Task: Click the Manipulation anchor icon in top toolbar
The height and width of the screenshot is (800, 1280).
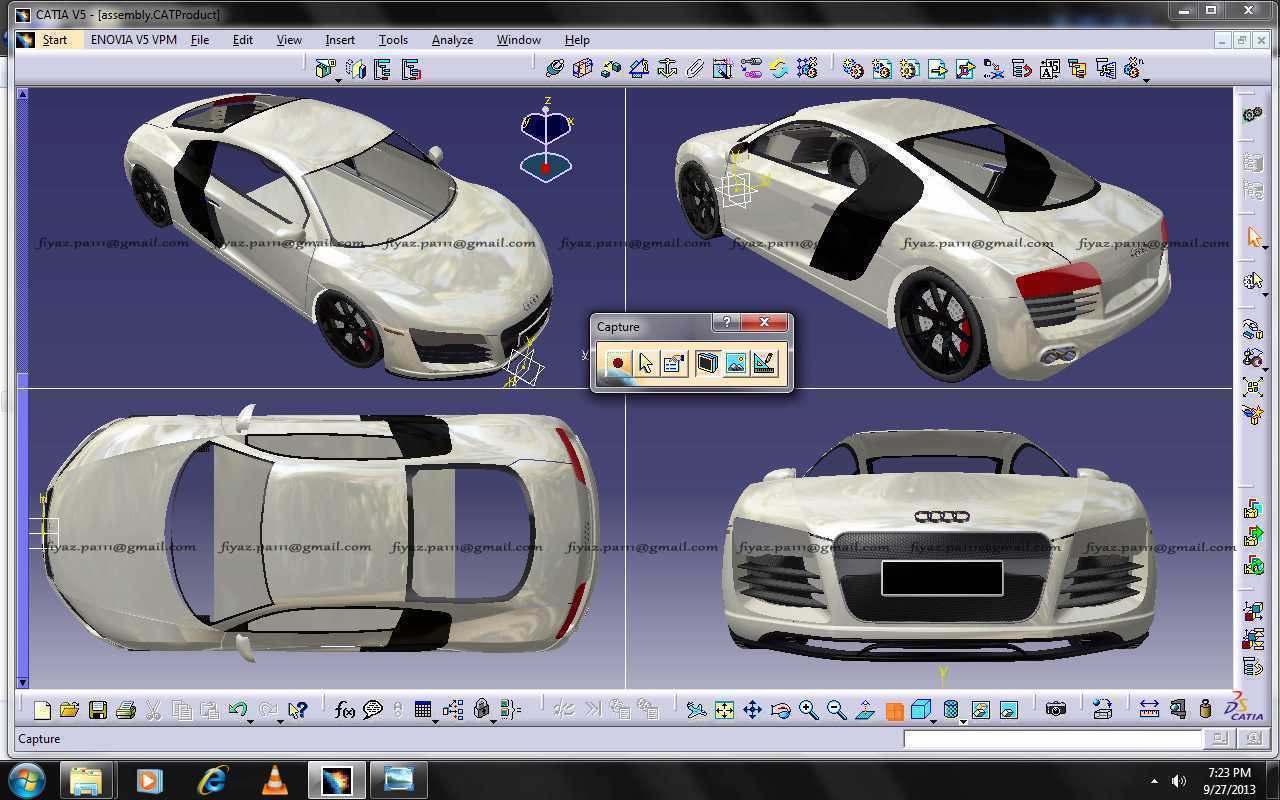Action: coord(667,68)
